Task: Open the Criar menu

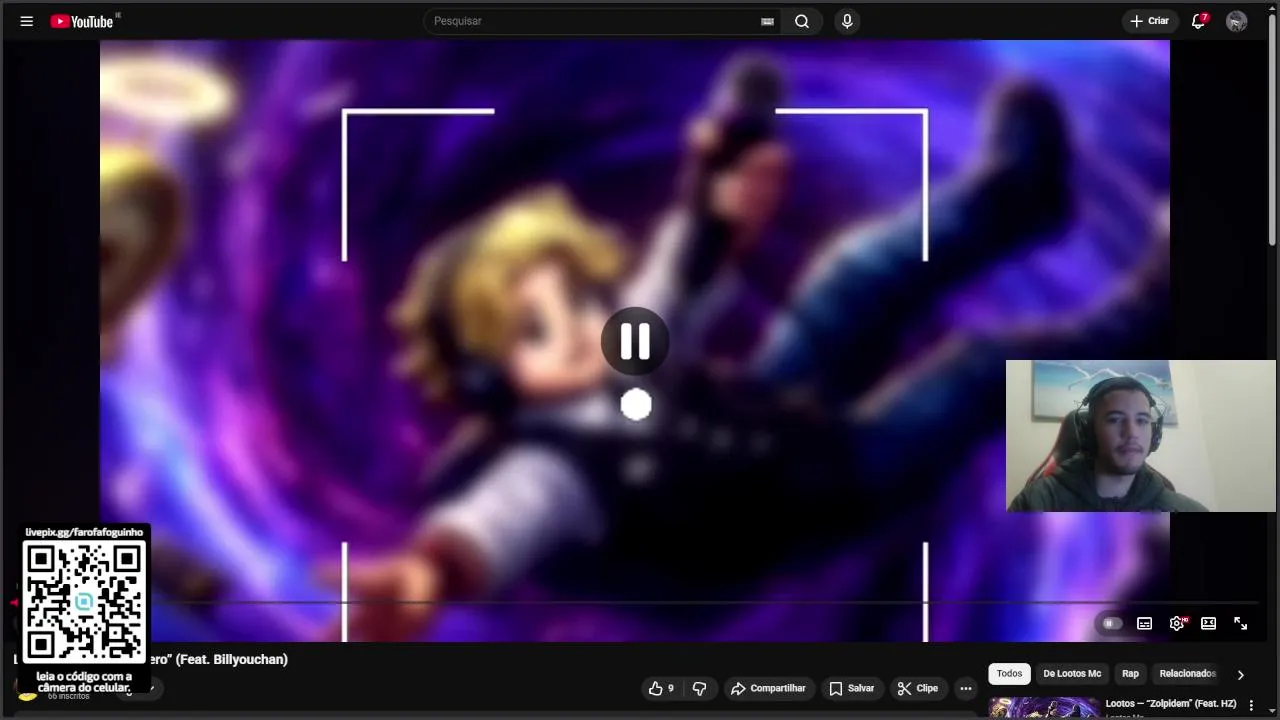Action: [x=1149, y=21]
